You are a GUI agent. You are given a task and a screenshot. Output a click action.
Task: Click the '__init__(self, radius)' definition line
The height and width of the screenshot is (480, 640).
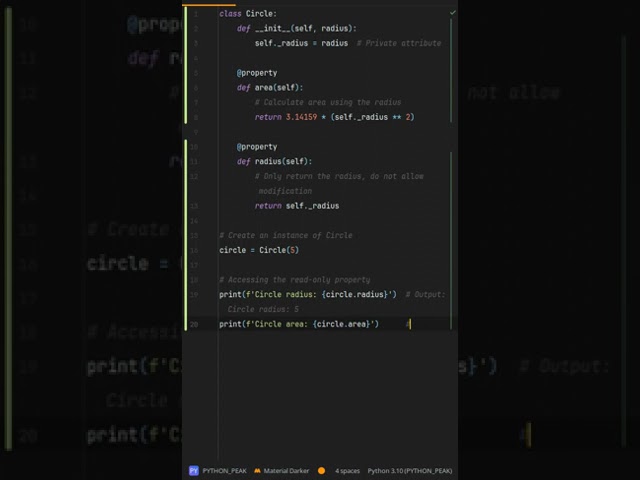pos(297,29)
